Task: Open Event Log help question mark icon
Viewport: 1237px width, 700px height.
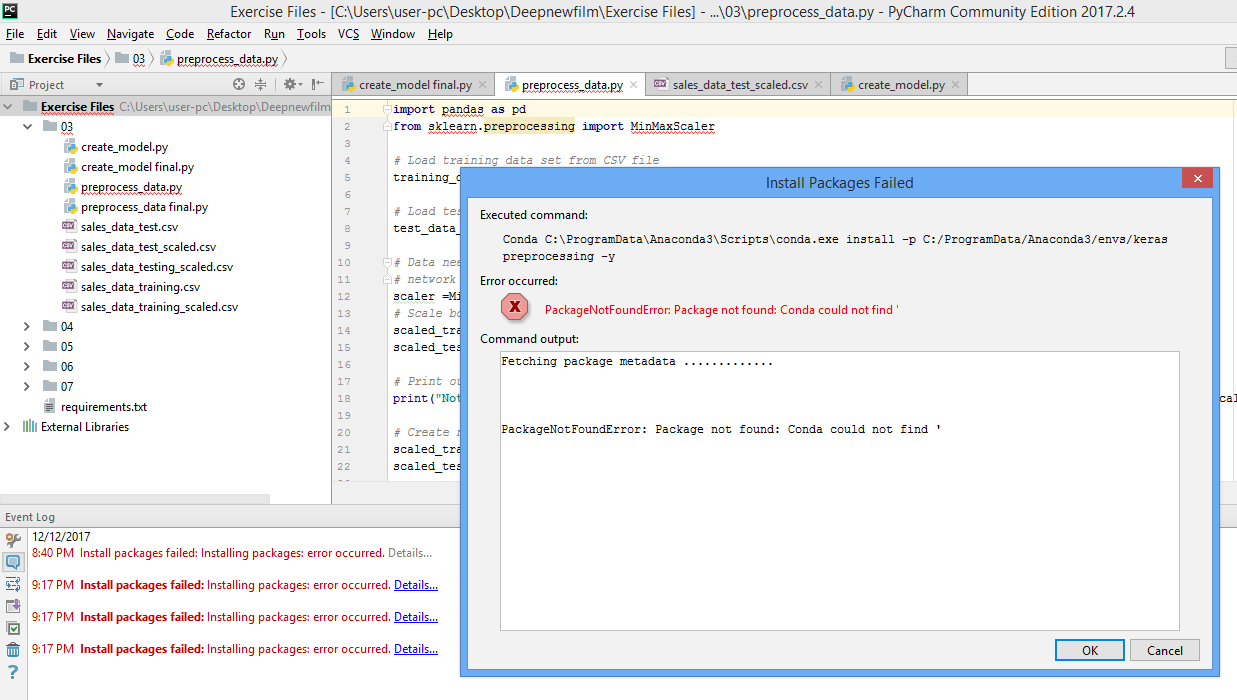Action: (x=13, y=672)
